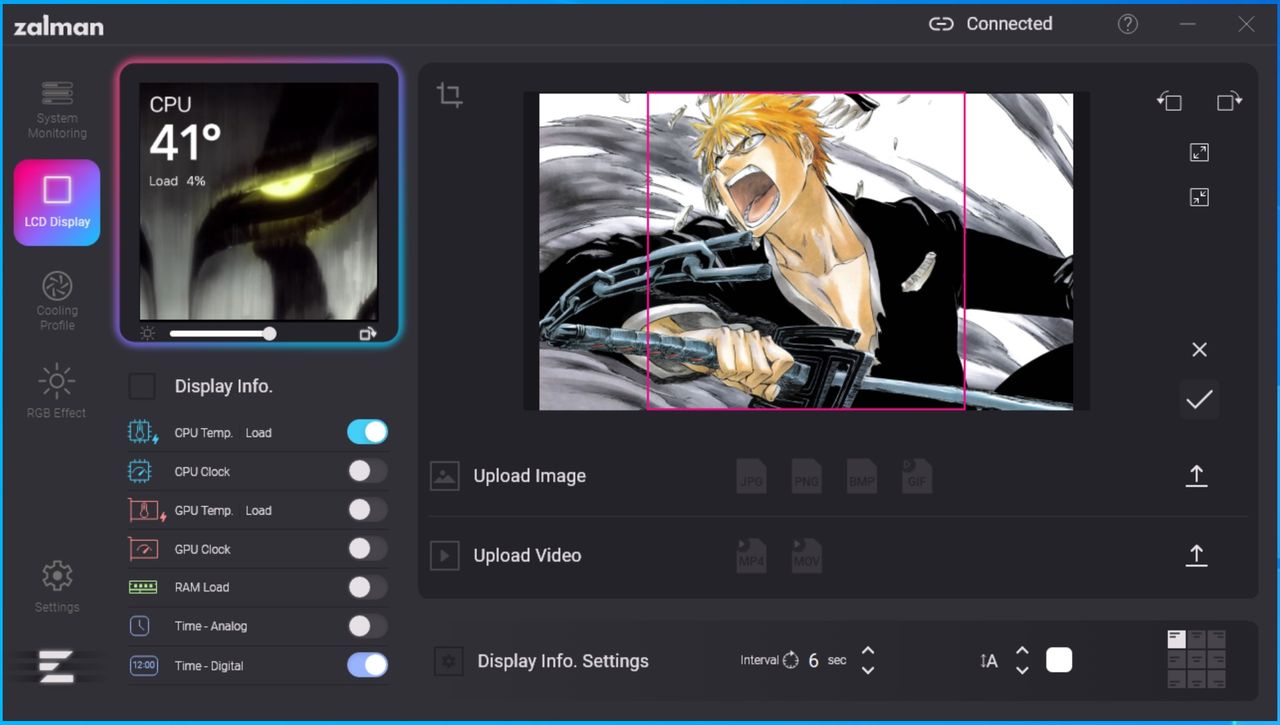The width and height of the screenshot is (1280, 725).
Task: Click the font size A icon
Action: [x=988, y=661]
